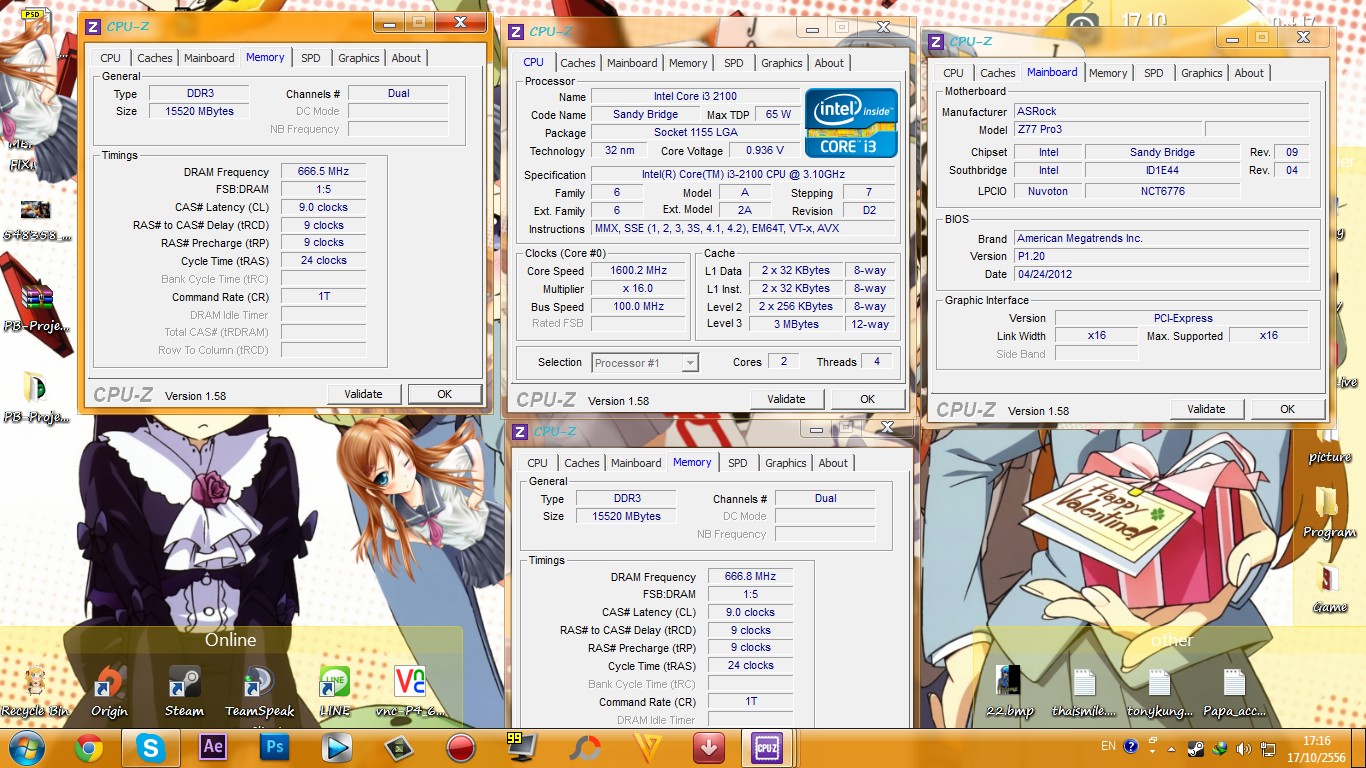The height and width of the screenshot is (768, 1366).
Task: Open Adobe After Effects from the taskbar
Action: pos(213,747)
